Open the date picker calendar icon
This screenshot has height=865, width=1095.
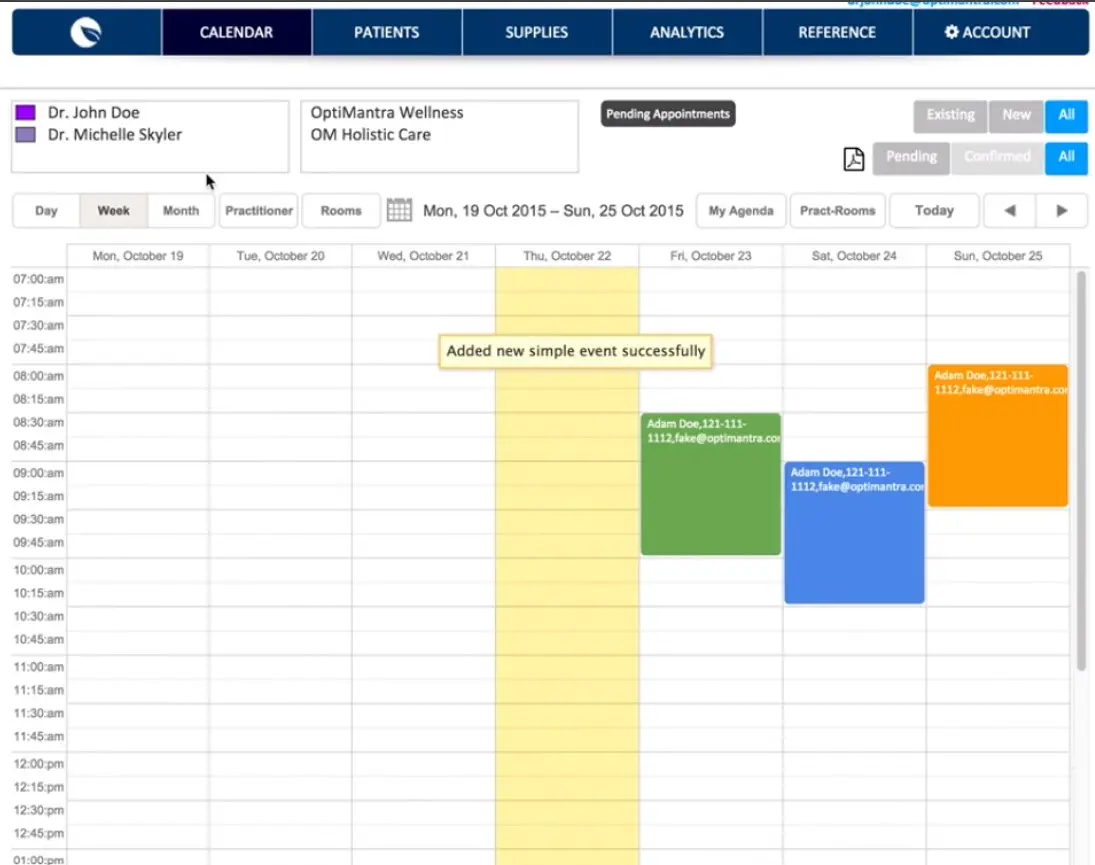tap(399, 210)
